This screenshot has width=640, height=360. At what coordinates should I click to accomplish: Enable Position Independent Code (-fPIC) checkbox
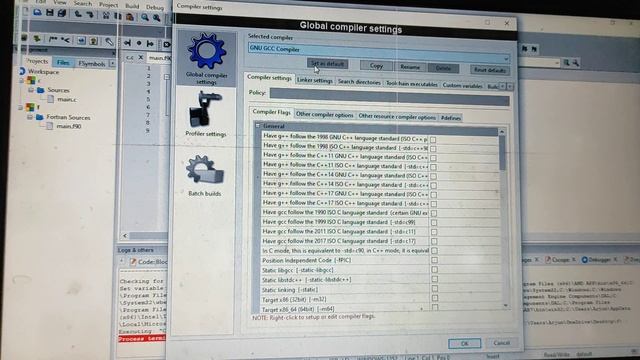(x=435, y=260)
